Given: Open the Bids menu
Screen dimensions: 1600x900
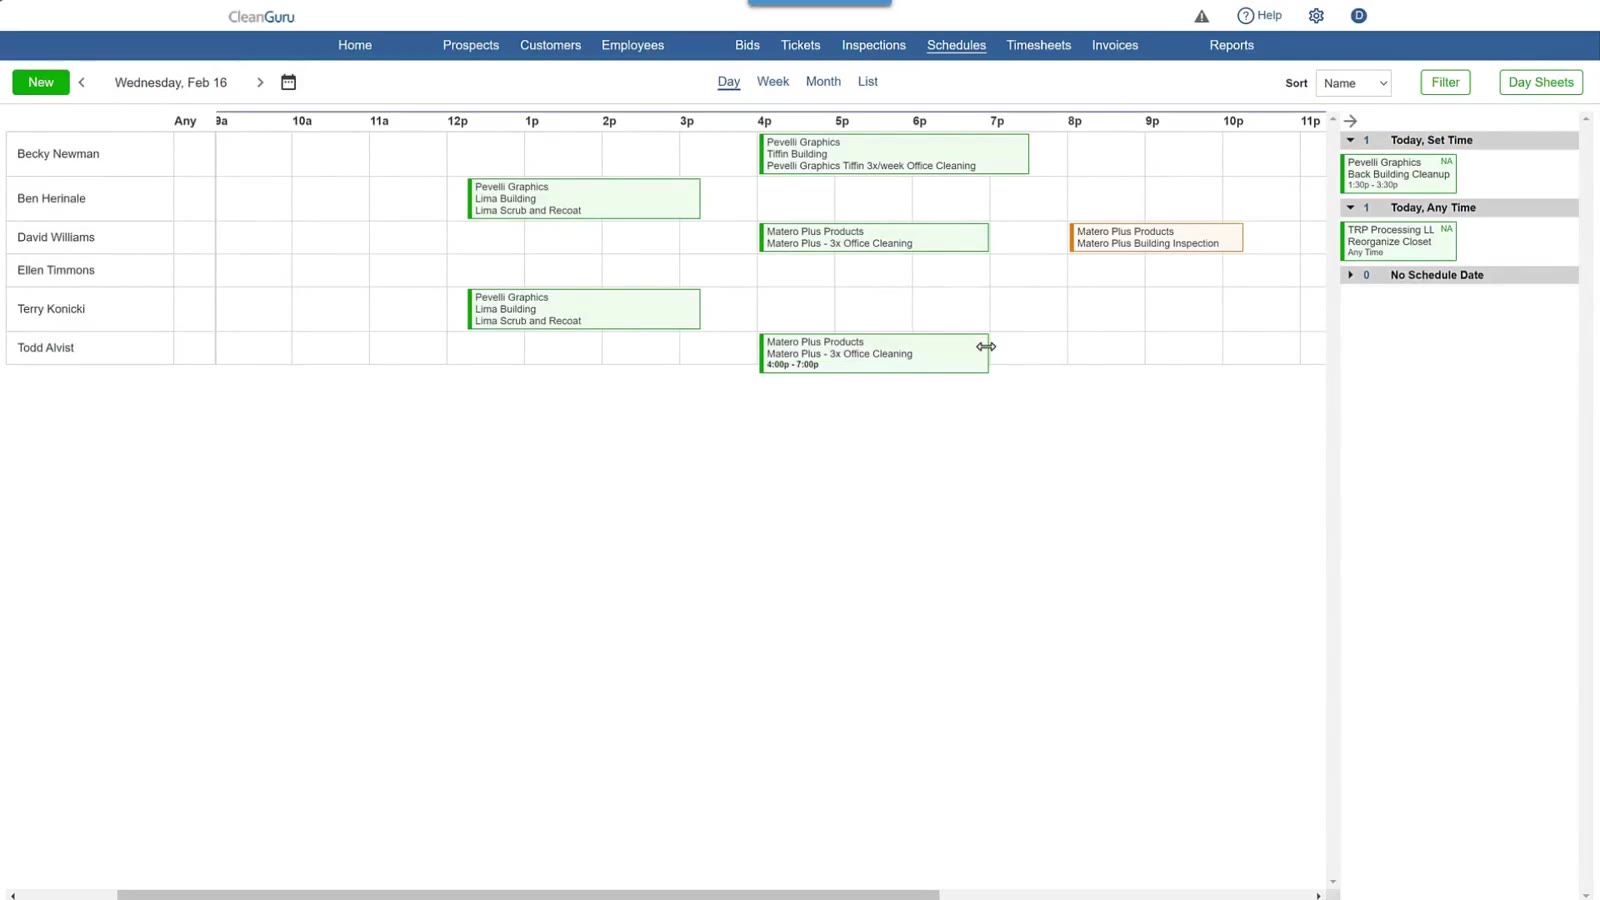Looking at the screenshot, I should 747,46.
